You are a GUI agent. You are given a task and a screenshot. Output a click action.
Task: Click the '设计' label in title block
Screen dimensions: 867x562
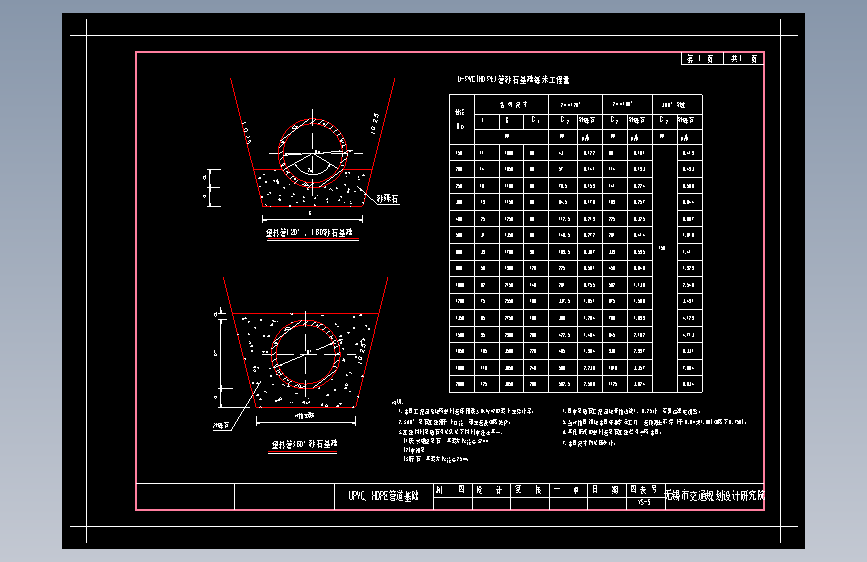490,490
